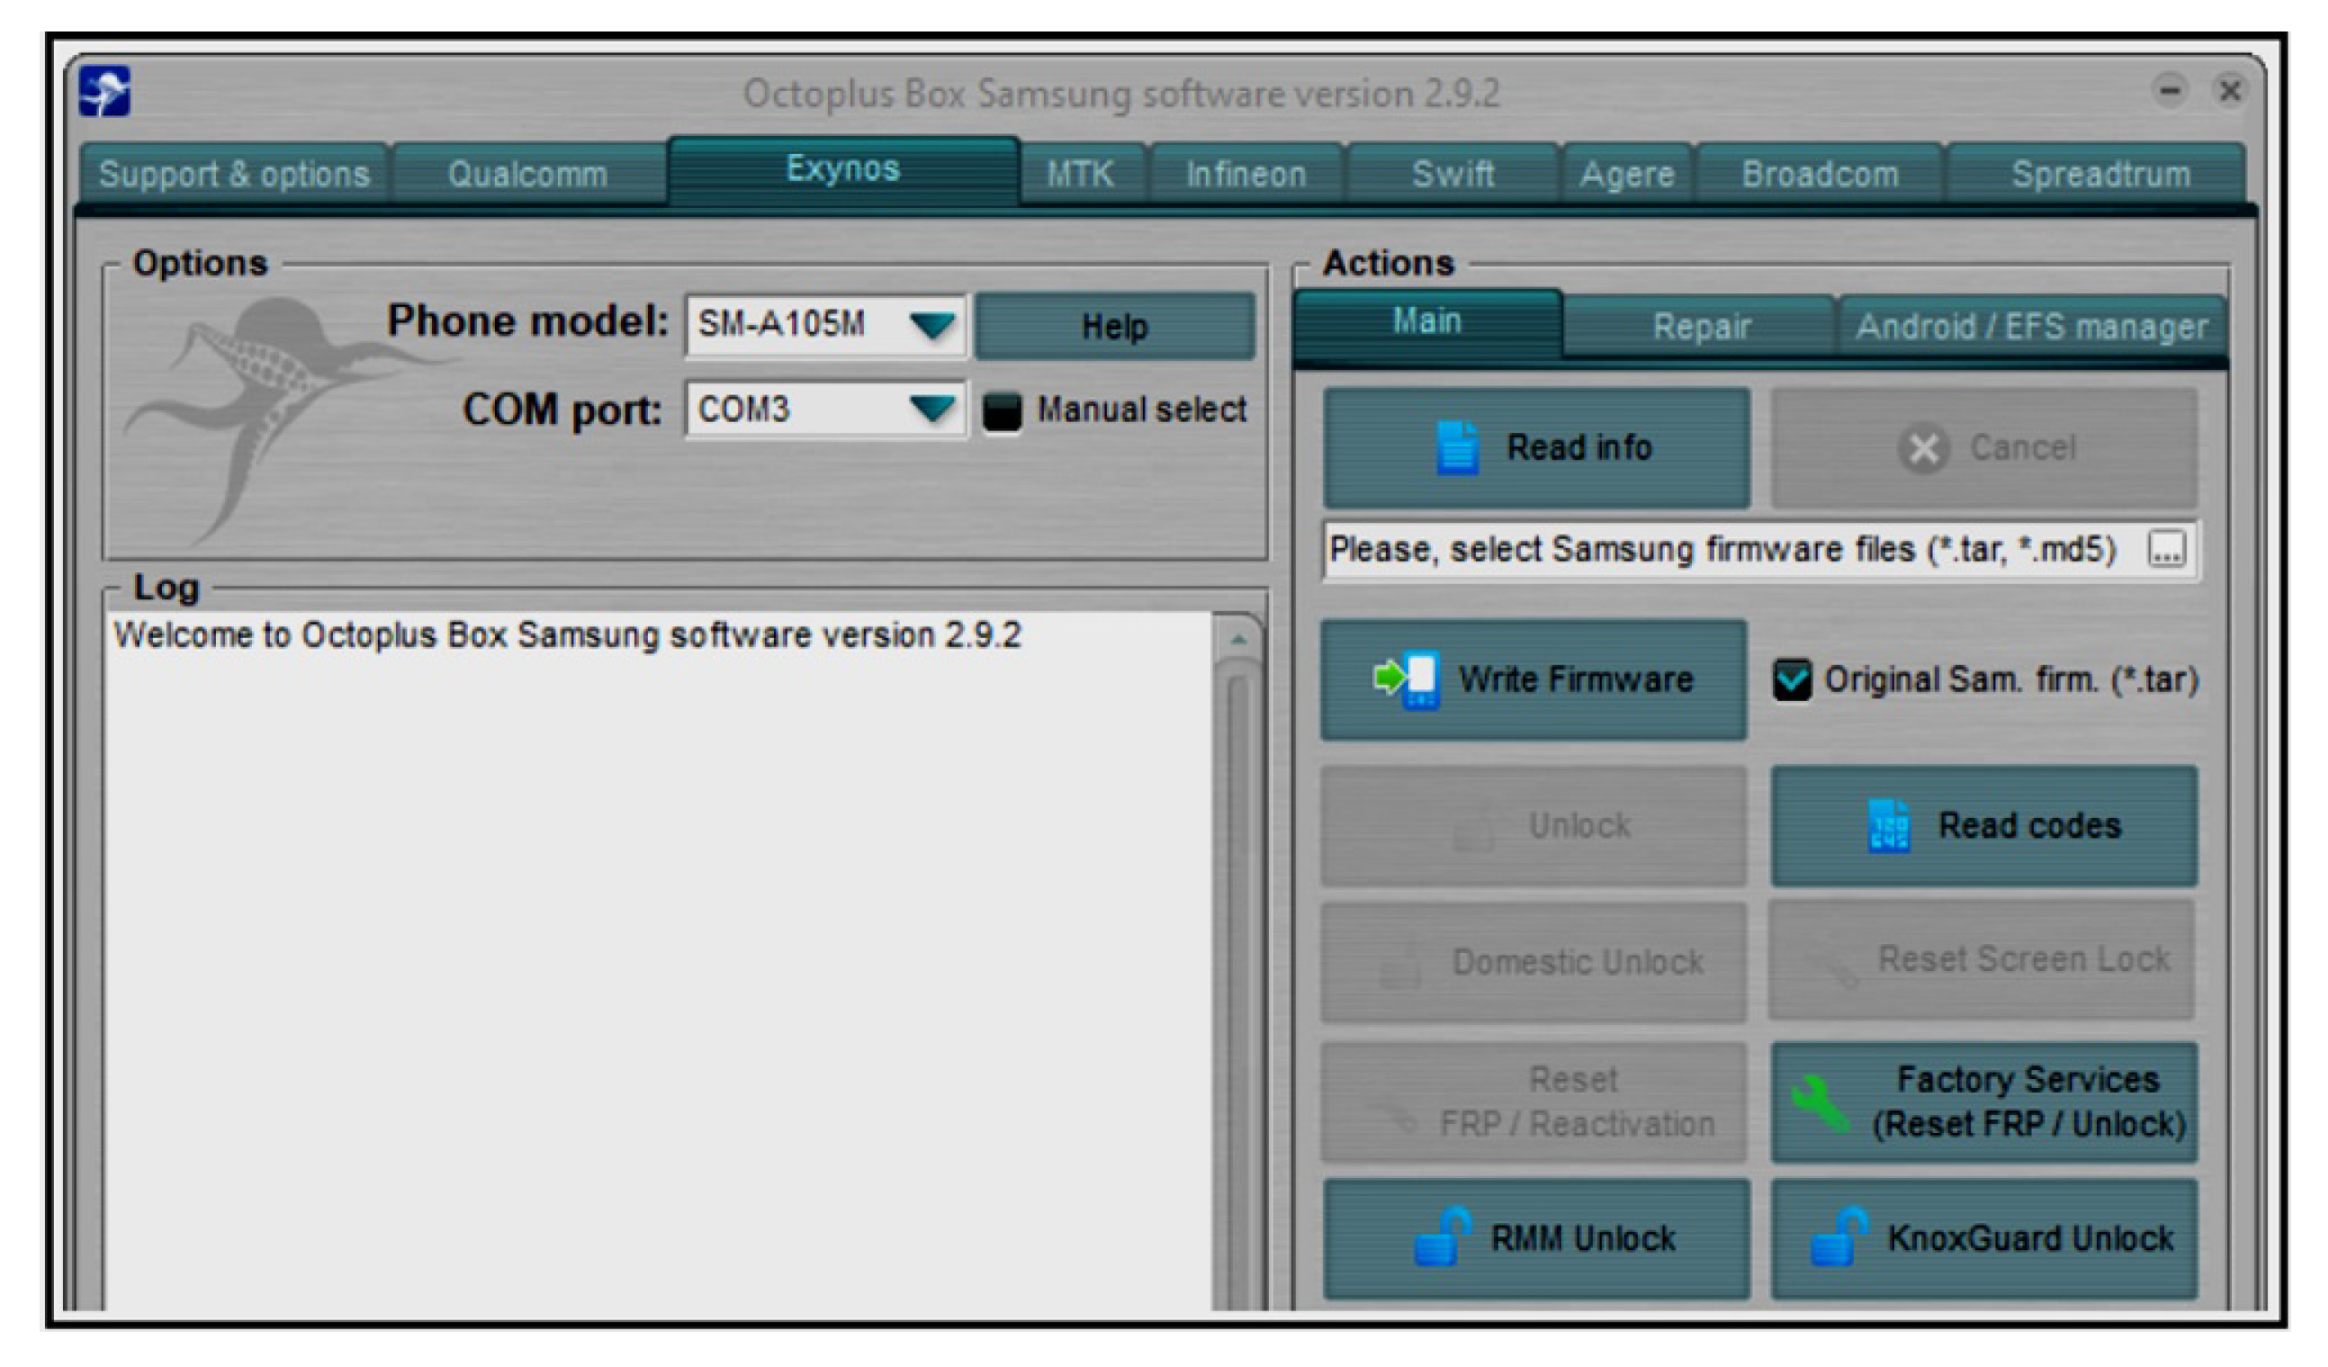Uncheck Original Sam. firm. (*.tar) checkbox
The image size is (2328, 1367).
[x=1792, y=680]
